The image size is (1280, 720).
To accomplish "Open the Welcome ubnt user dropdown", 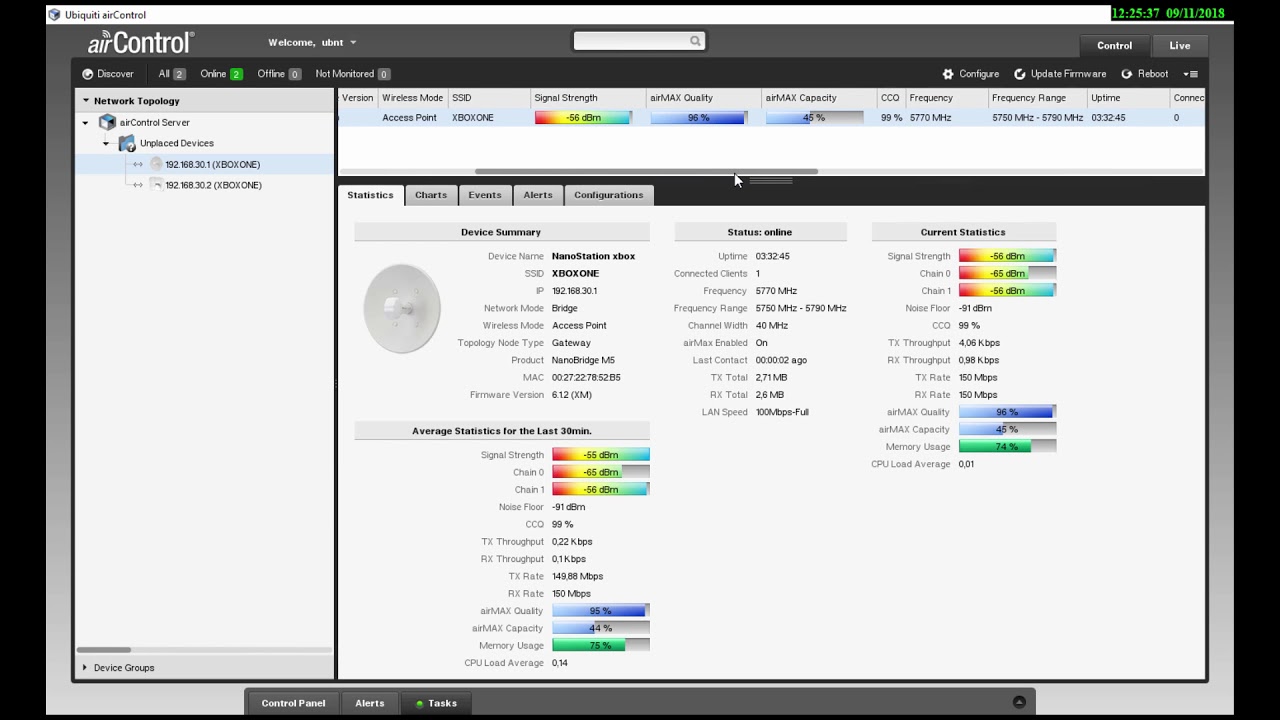I will pos(312,43).
